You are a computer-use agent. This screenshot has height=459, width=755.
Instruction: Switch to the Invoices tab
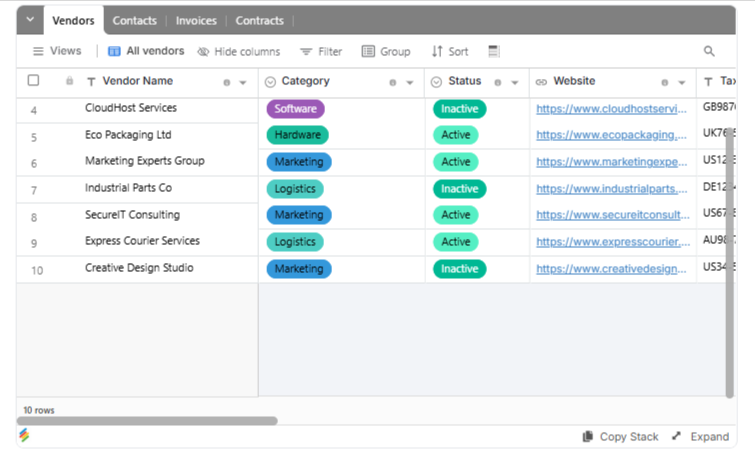[196, 21]
